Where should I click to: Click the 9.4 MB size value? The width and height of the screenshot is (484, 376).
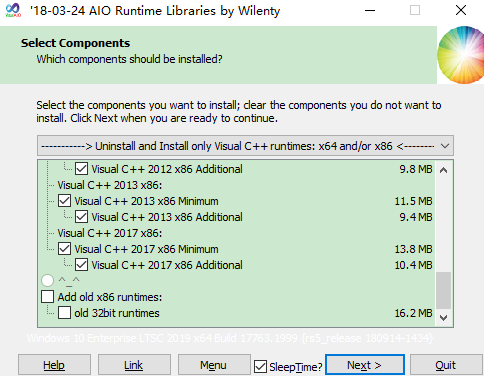coord(416,217)
